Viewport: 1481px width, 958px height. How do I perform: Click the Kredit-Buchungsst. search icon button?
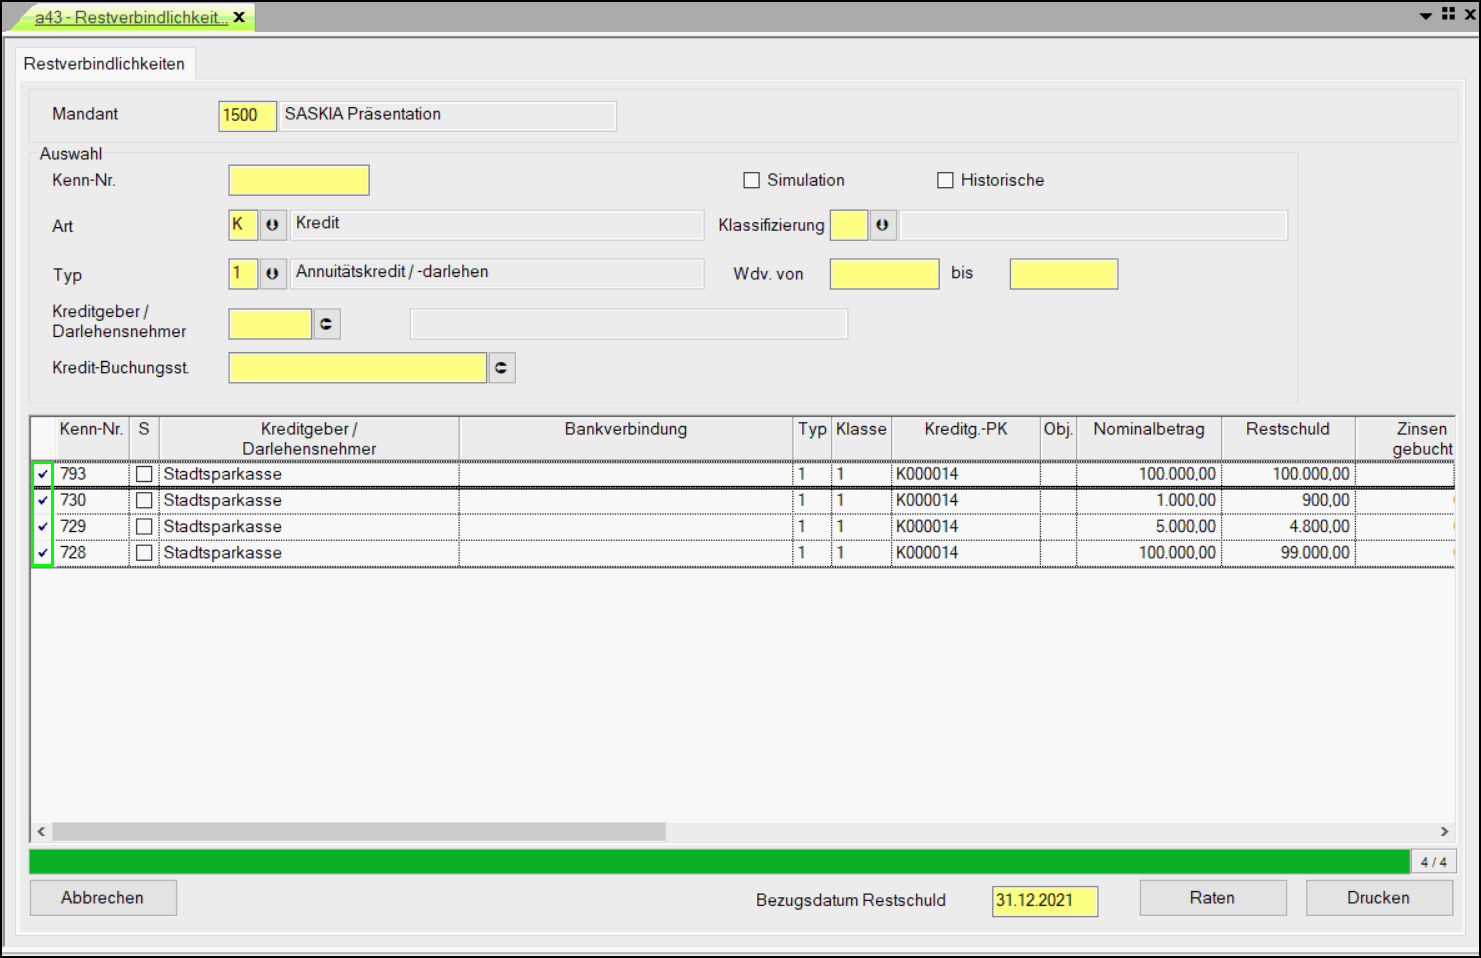tap(501, 368)
